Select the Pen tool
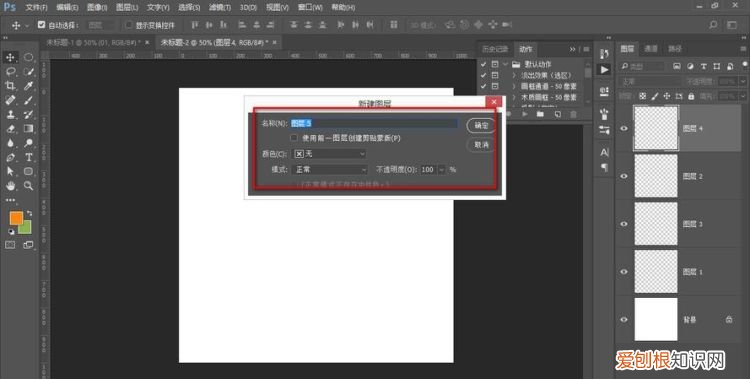 coord(10,157)
